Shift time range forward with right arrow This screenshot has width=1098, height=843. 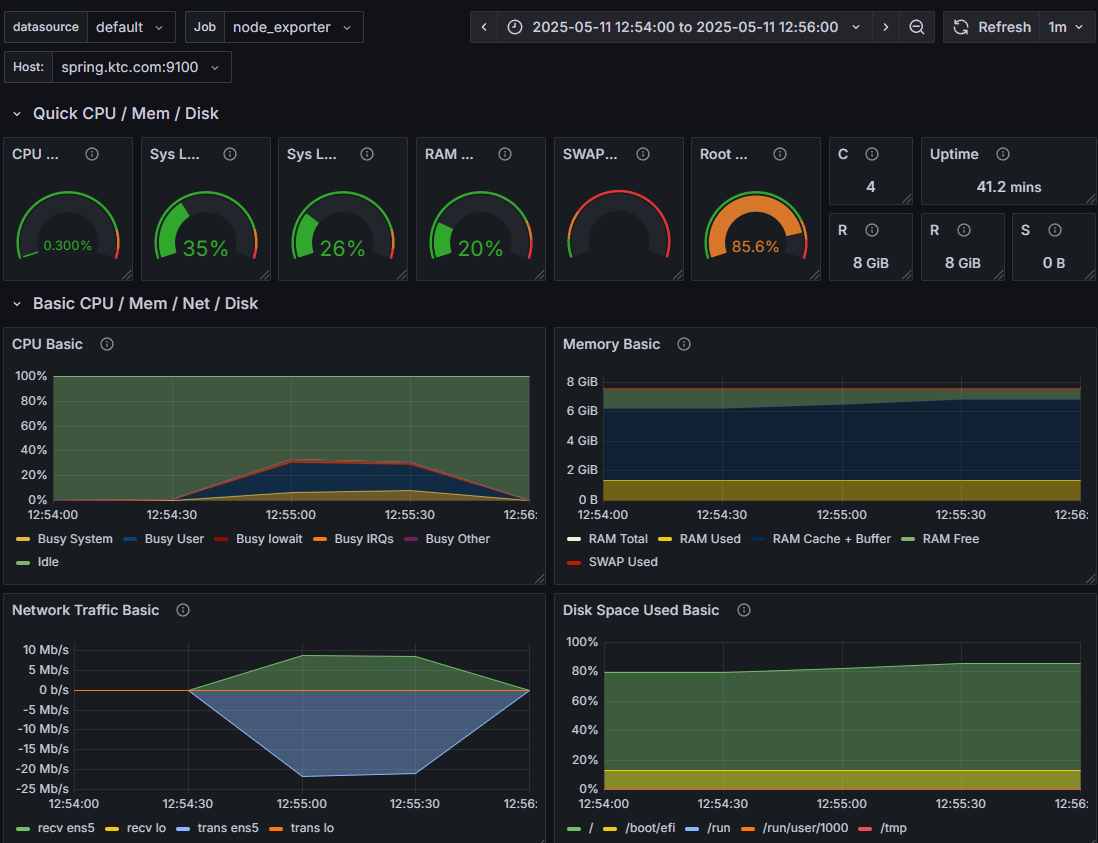coord(885,27)
